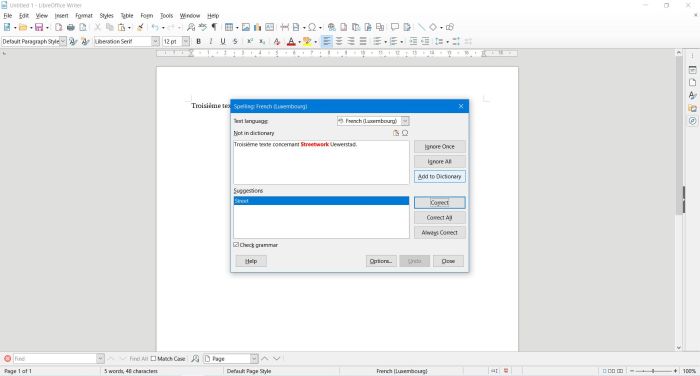
Task: Close the Spelling dialog via Close button
Action: (x=448, y=261)
